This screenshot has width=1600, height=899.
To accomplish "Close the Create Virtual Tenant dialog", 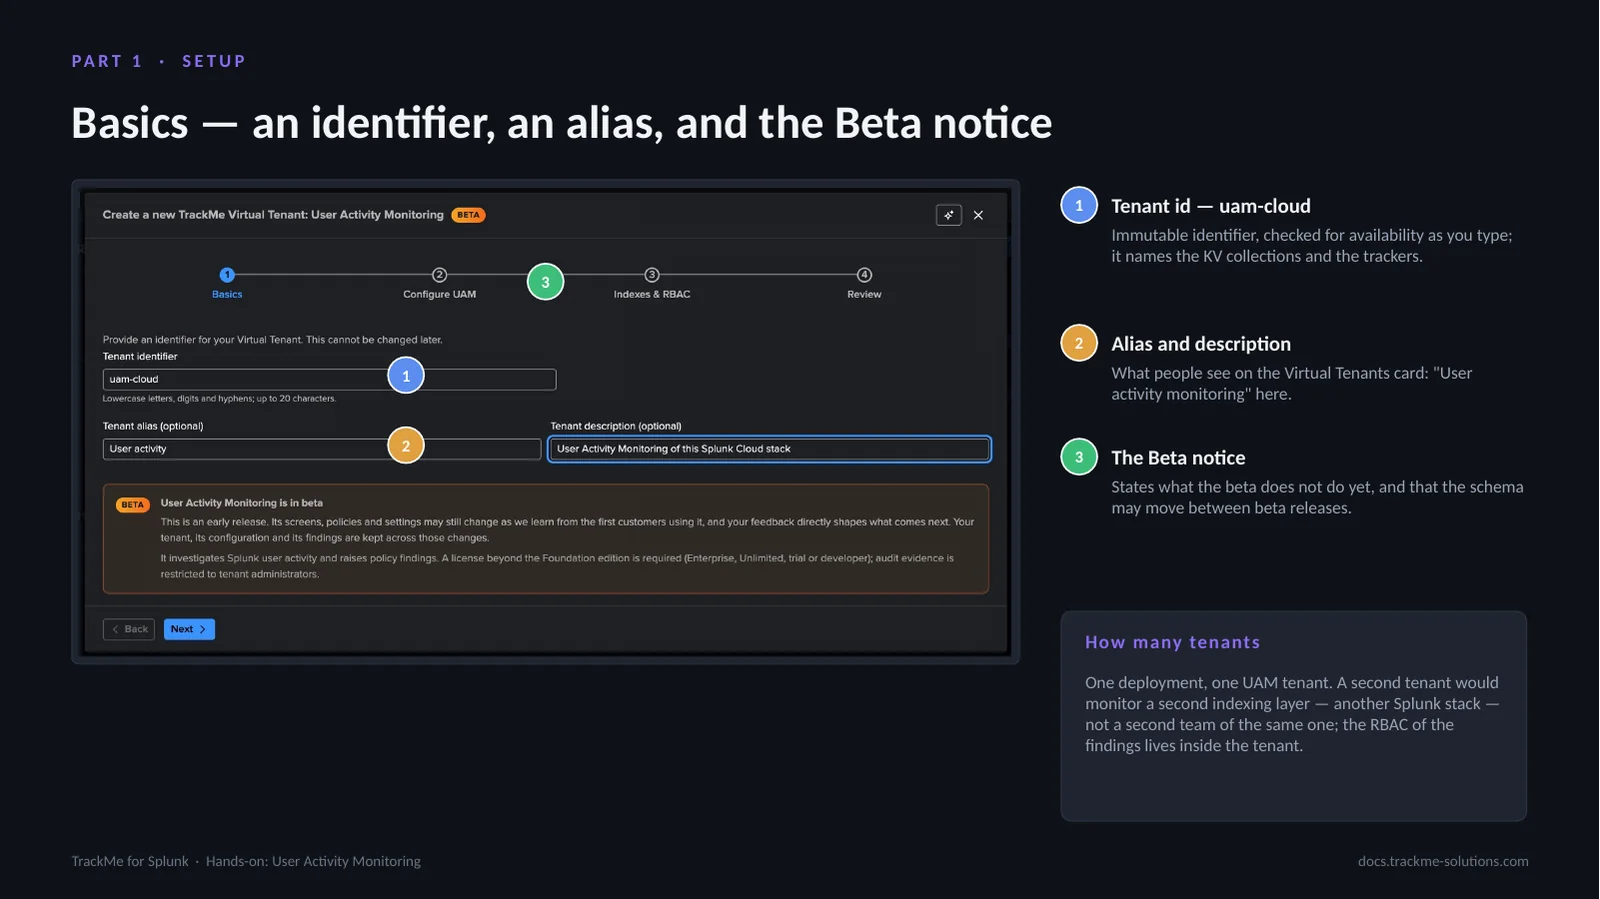I will point(978,215).
